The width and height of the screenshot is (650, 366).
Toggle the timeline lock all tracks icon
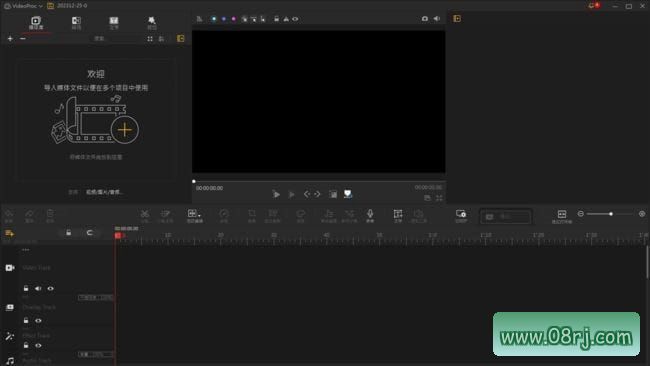(x=68, y=233)
